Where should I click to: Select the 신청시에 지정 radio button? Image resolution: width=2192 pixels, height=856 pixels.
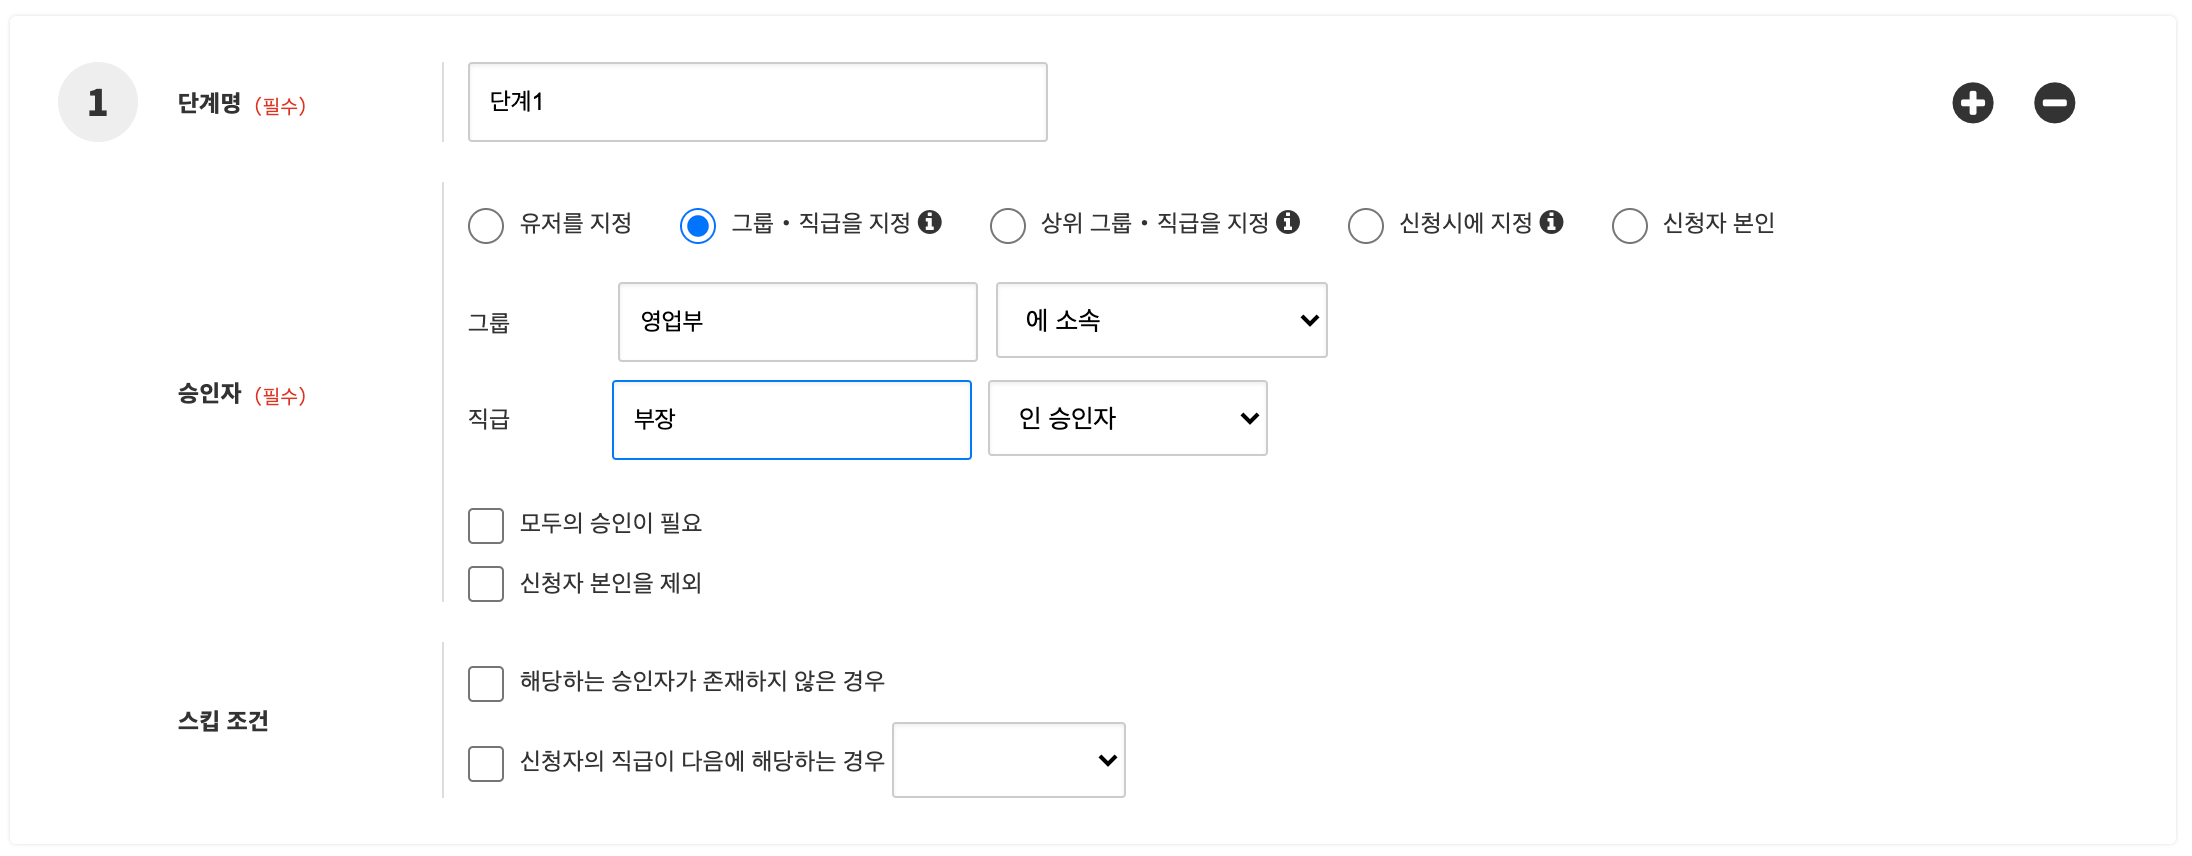[x=1365, y=225]
